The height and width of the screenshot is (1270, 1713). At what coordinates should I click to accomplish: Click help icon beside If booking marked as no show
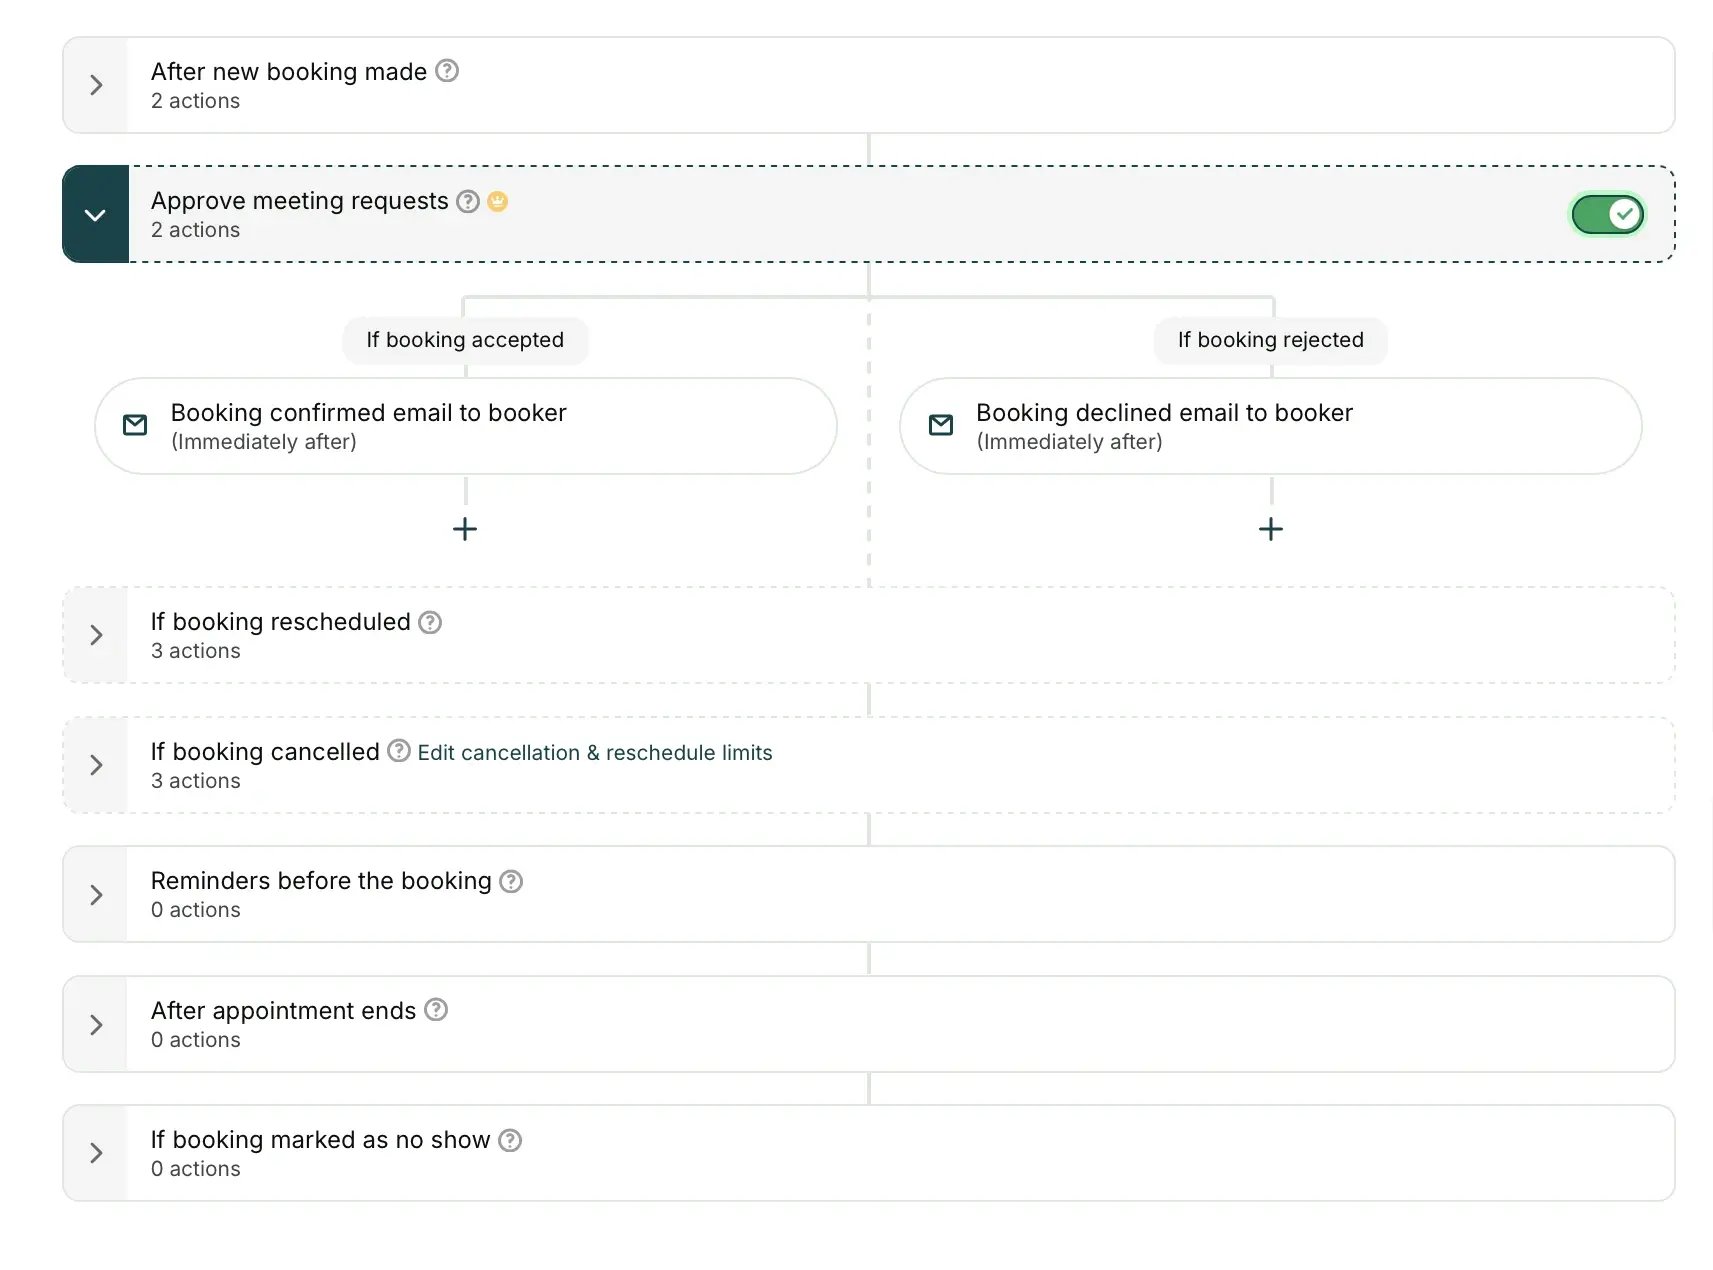tap(510, 1140)
